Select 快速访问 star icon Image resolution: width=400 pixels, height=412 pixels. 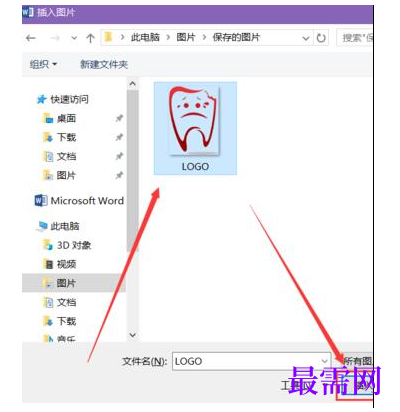click(41, 99)
